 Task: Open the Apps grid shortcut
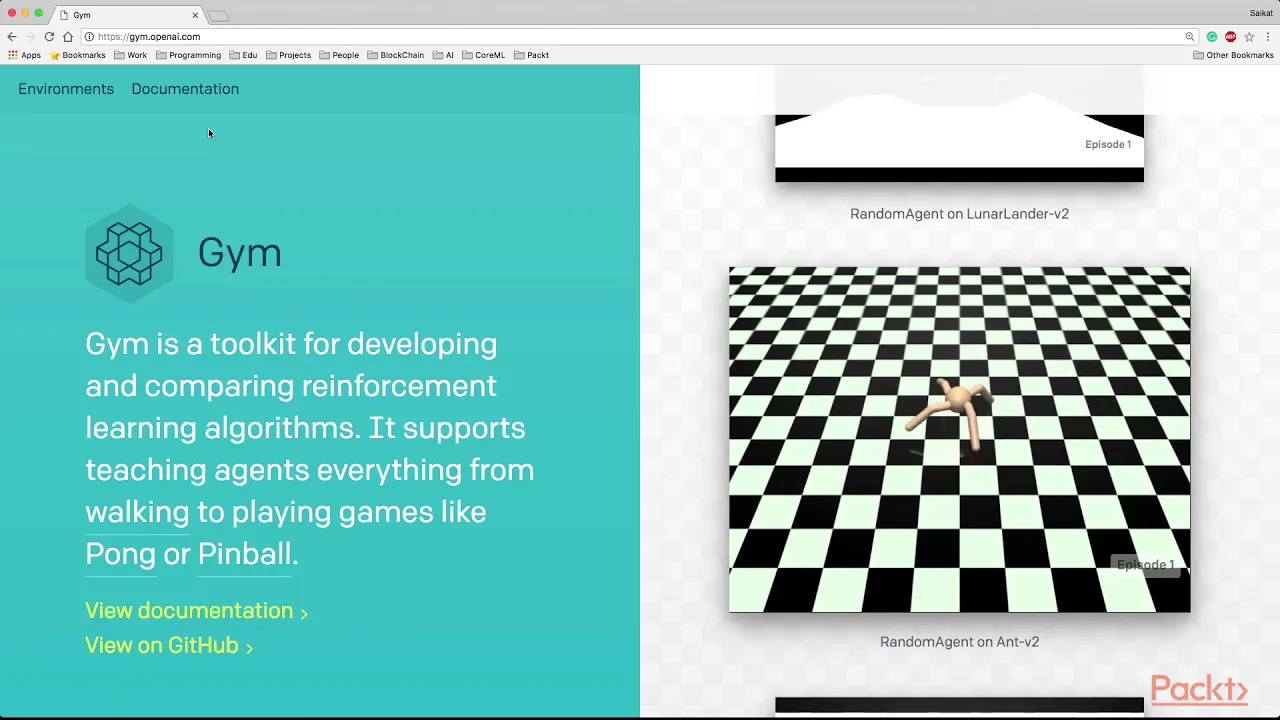(x=25, y=55)
